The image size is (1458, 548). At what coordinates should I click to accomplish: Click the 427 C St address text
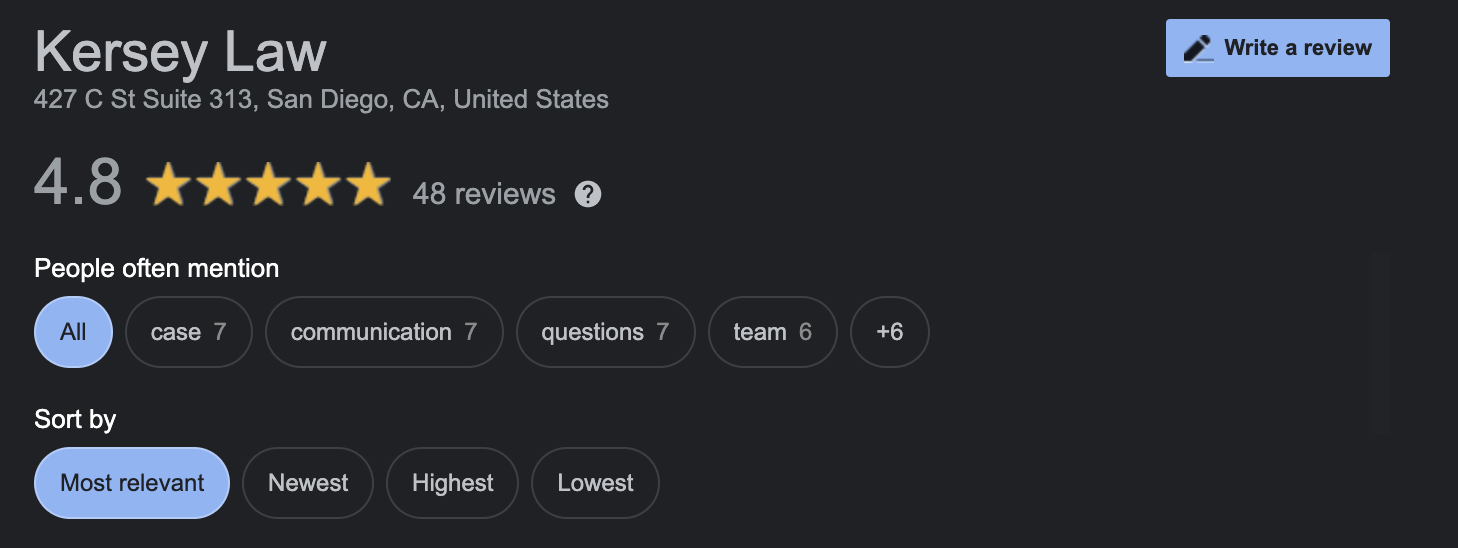pyautogui.click(x=321, y=100)
